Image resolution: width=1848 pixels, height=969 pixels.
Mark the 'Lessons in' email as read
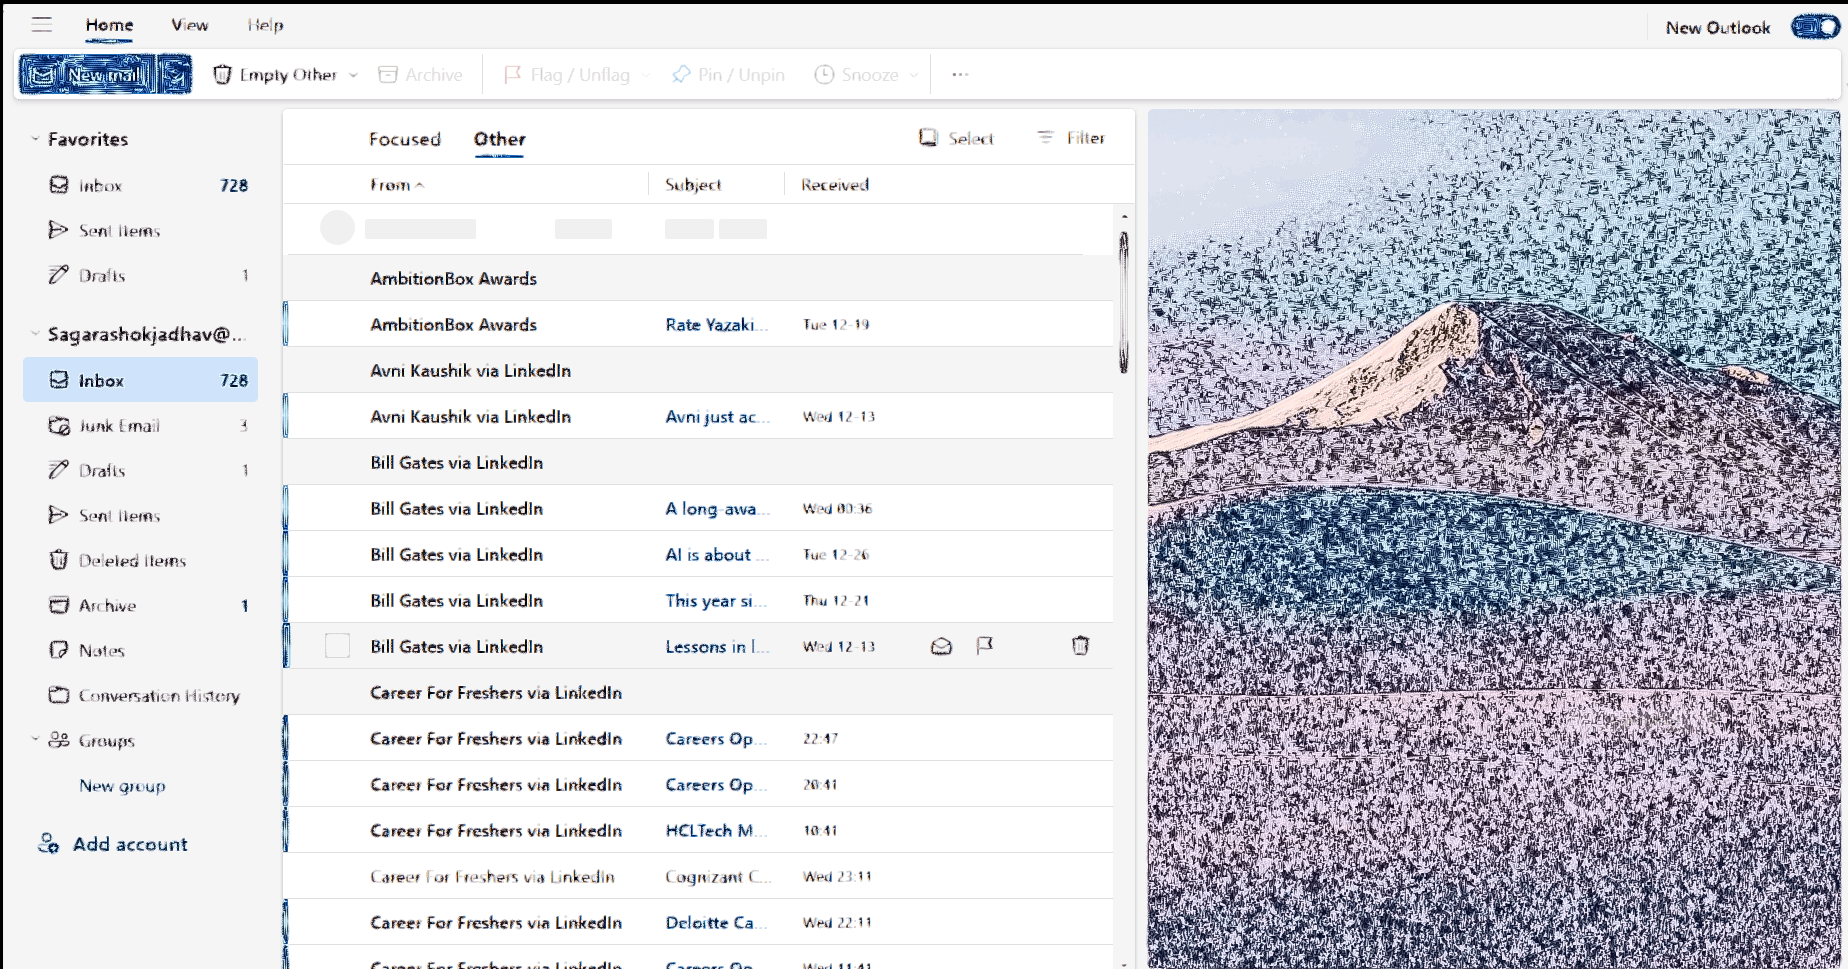941,646
